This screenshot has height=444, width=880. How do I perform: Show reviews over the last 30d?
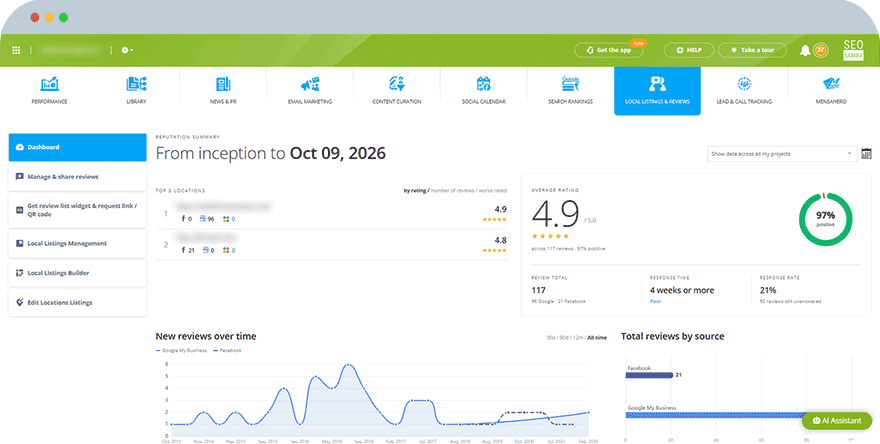pyautogui.click(x=551, y=338)
